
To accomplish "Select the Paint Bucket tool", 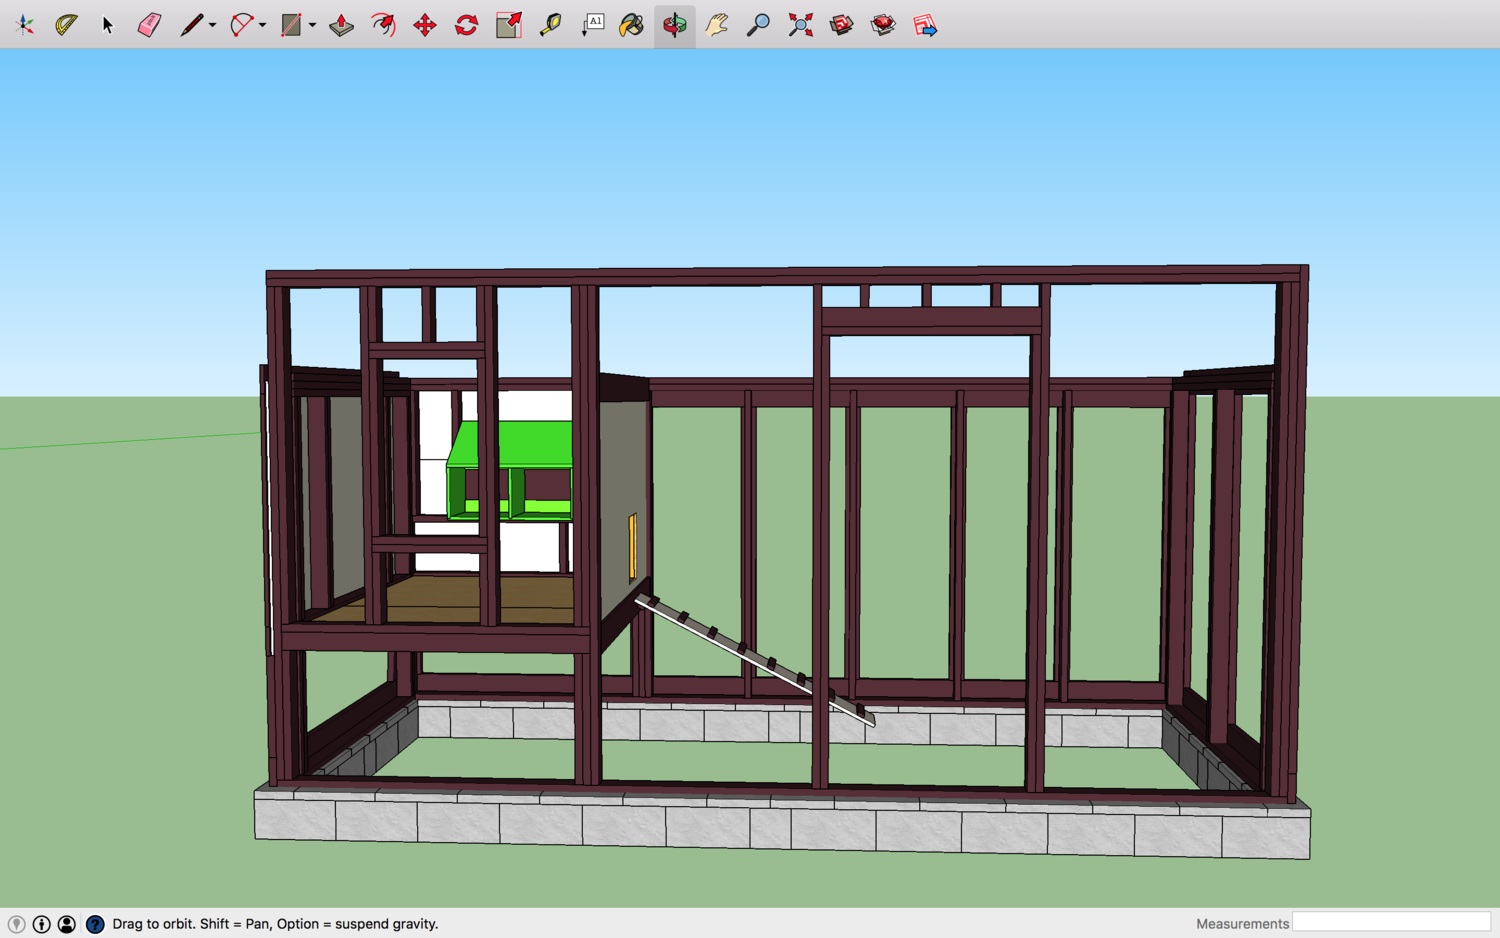I will click(631, 25).
